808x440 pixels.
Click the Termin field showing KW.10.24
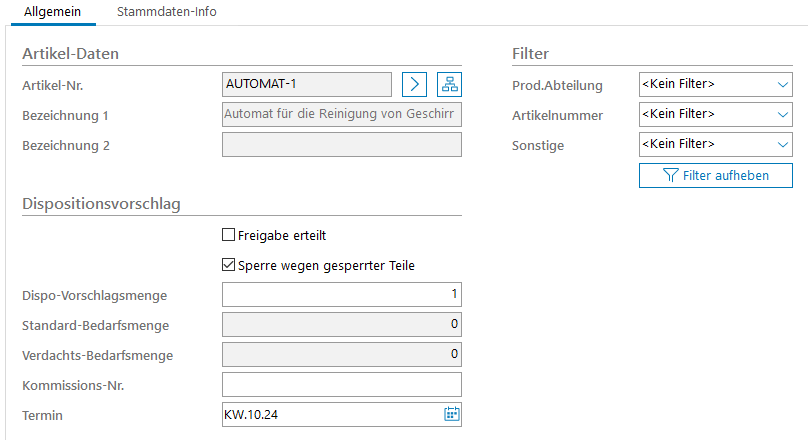(x=328, y=414)
